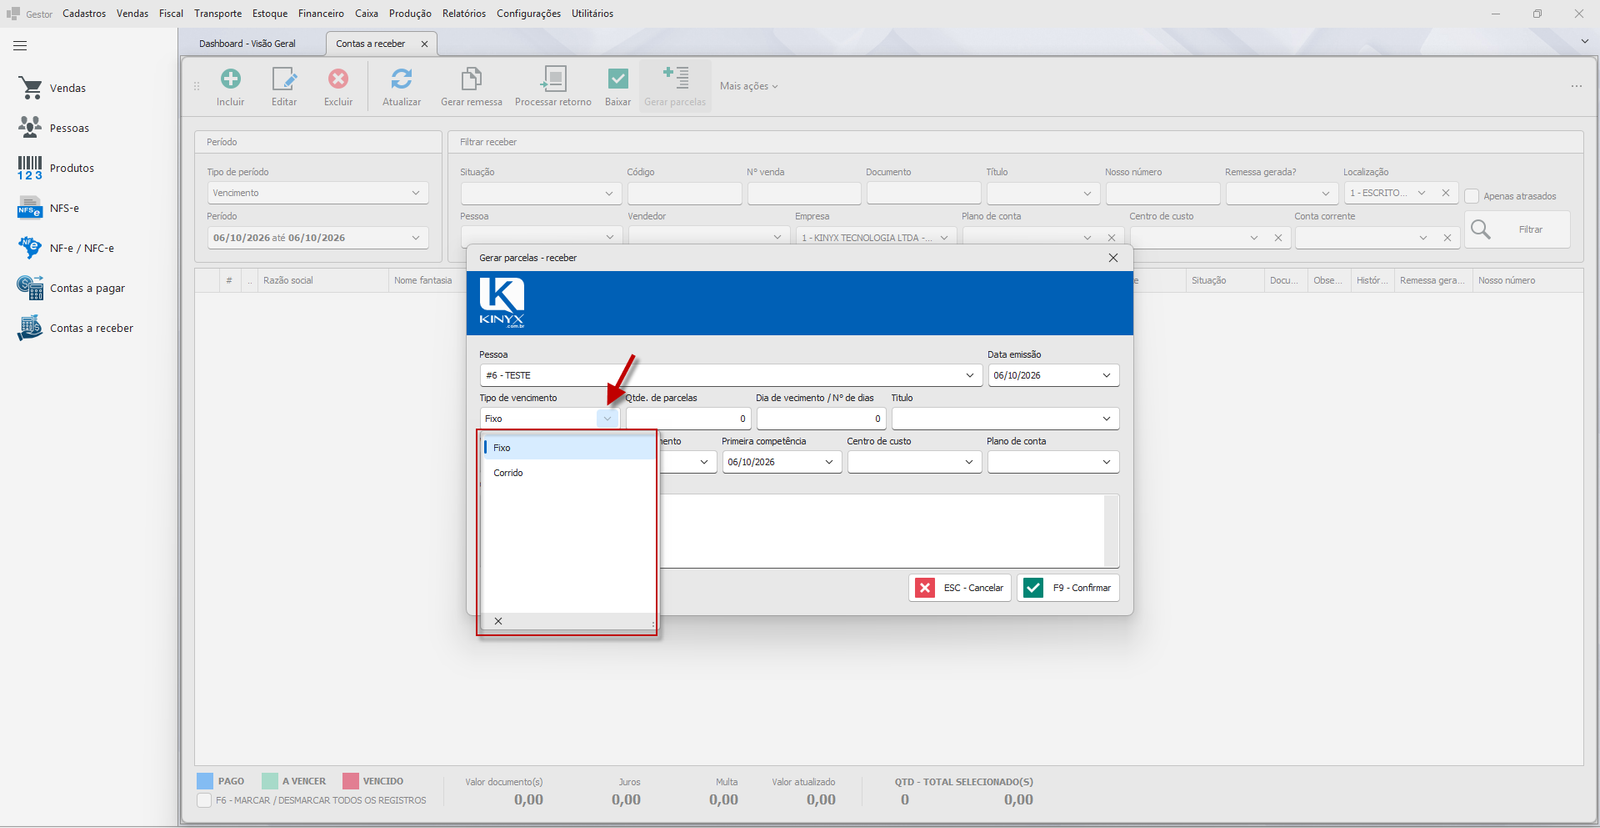Click the Qtde. de parcelas field
The width and height of the screenshot is (1600, 828).
[x=688, y=419]
